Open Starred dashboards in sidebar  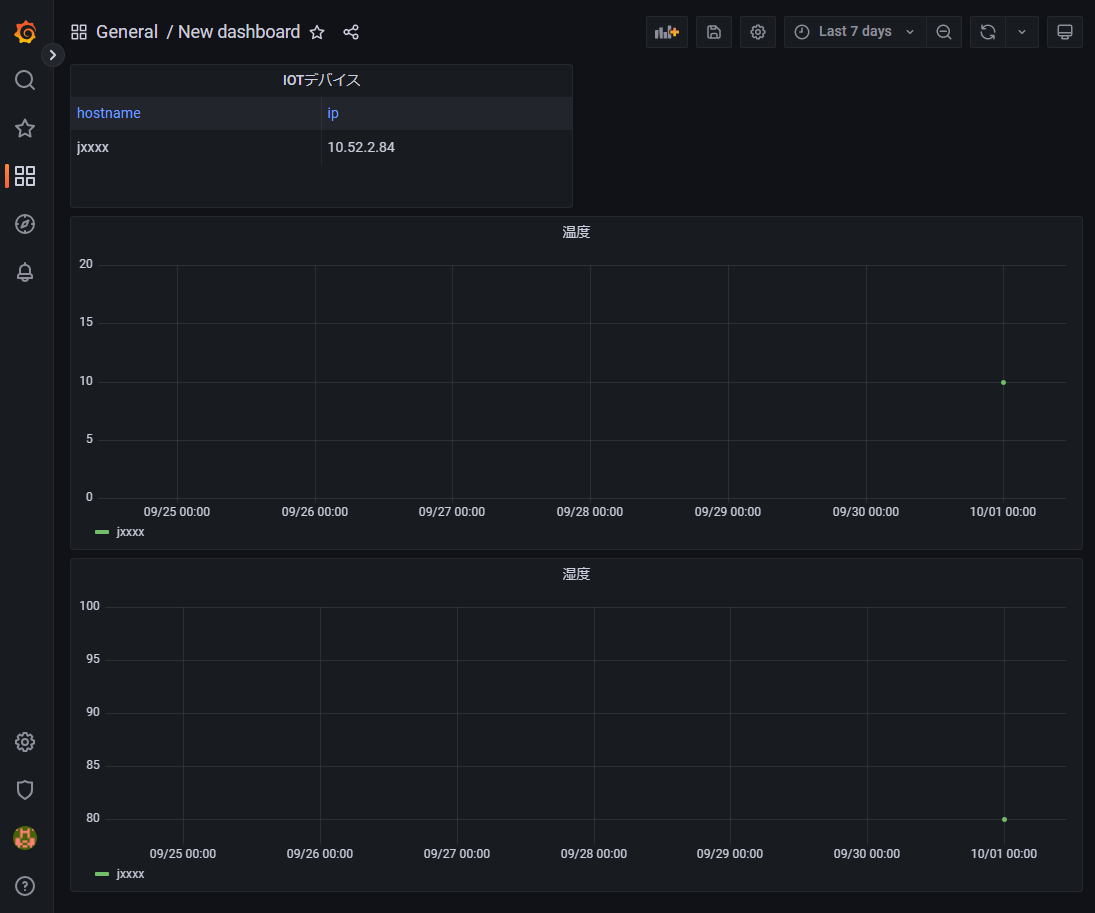coord(26,128)
